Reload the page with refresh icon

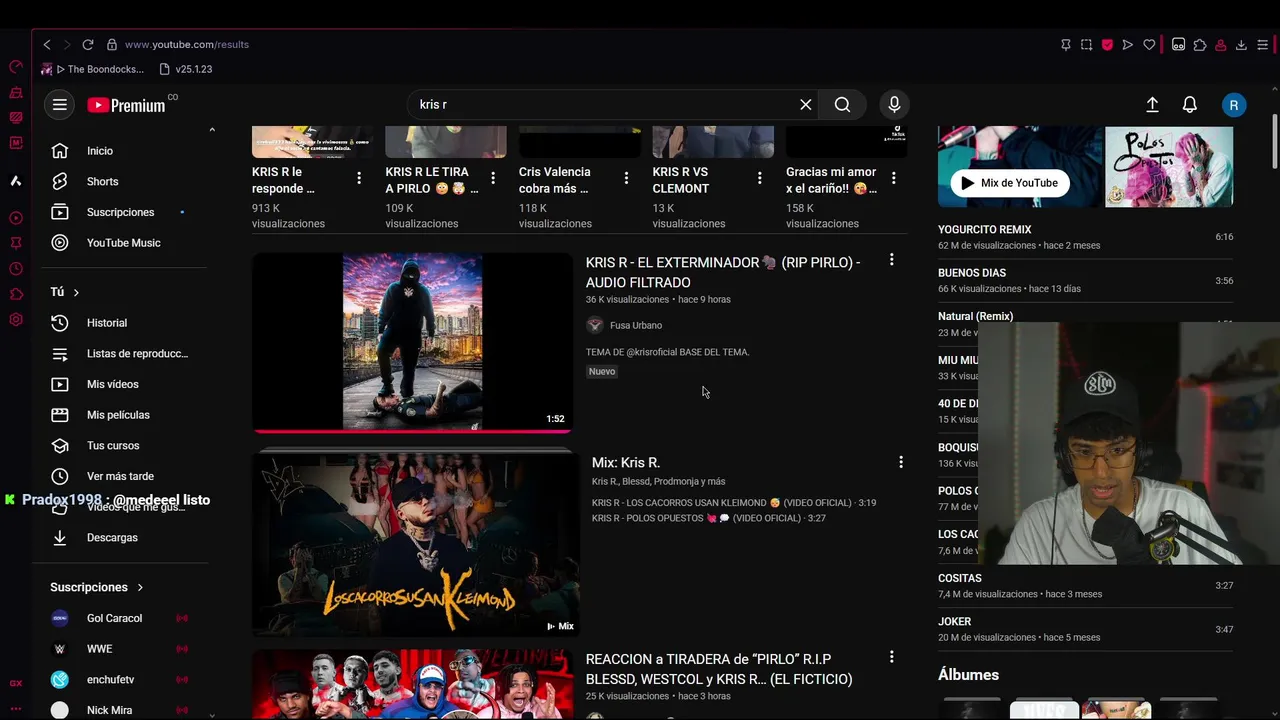[88, 44]
